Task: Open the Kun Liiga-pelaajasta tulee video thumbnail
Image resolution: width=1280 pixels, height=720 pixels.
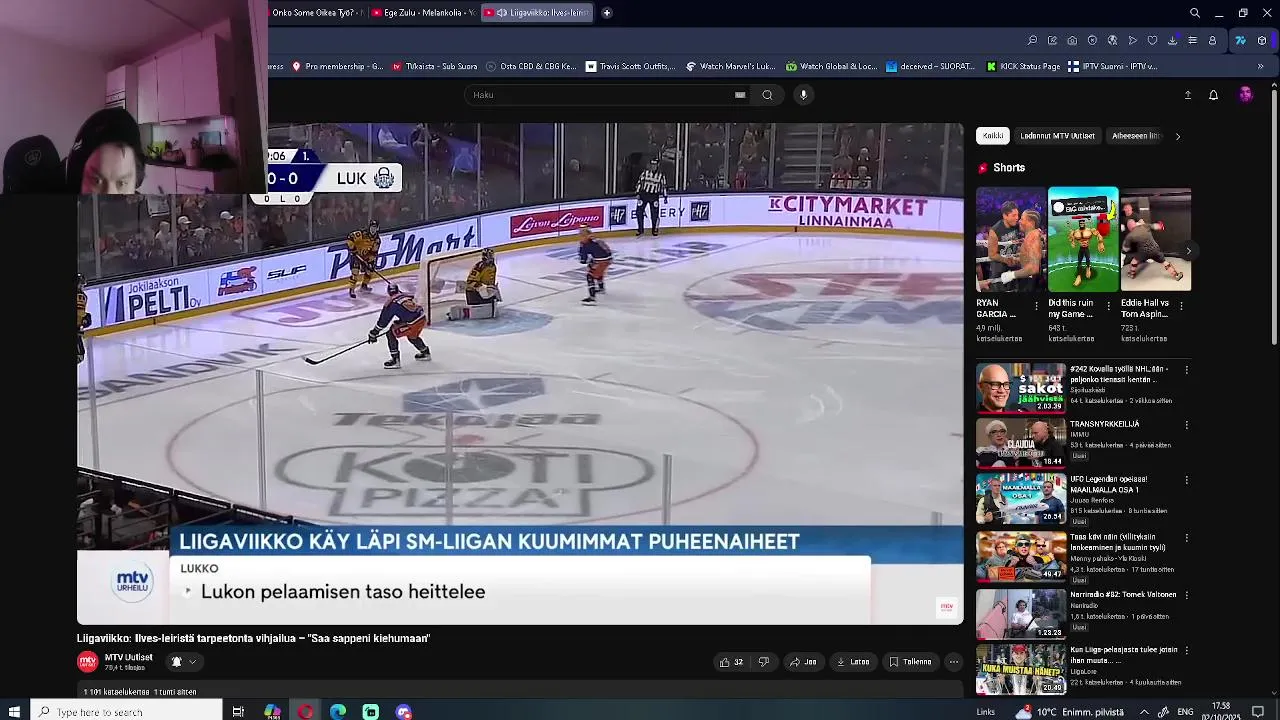Action: [x=1021, y=669]
